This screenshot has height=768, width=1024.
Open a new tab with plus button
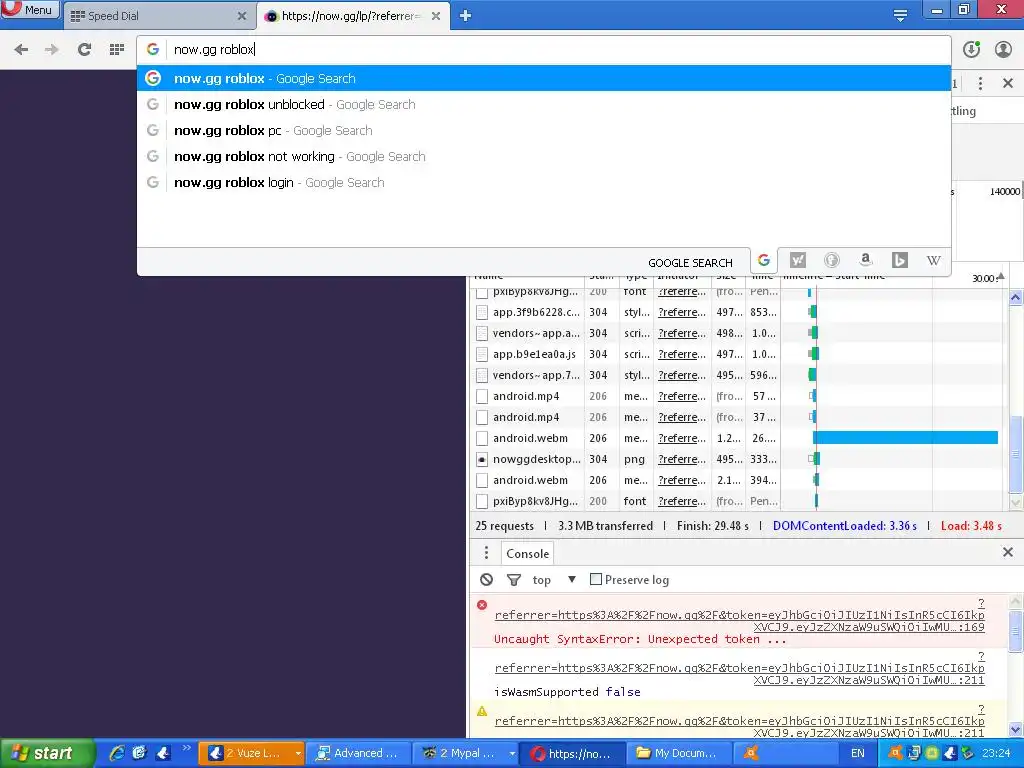[x=465, y=16]
